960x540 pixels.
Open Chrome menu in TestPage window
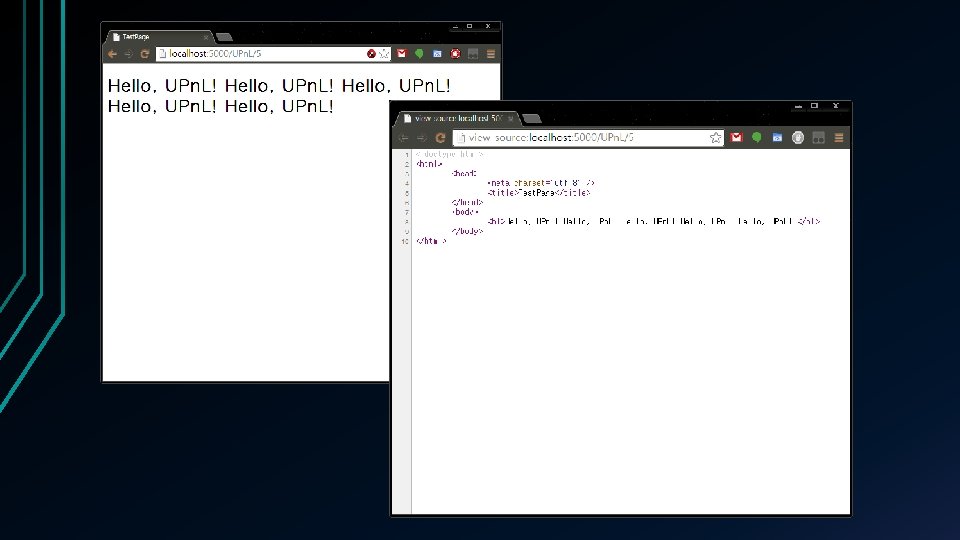point(490,54)
